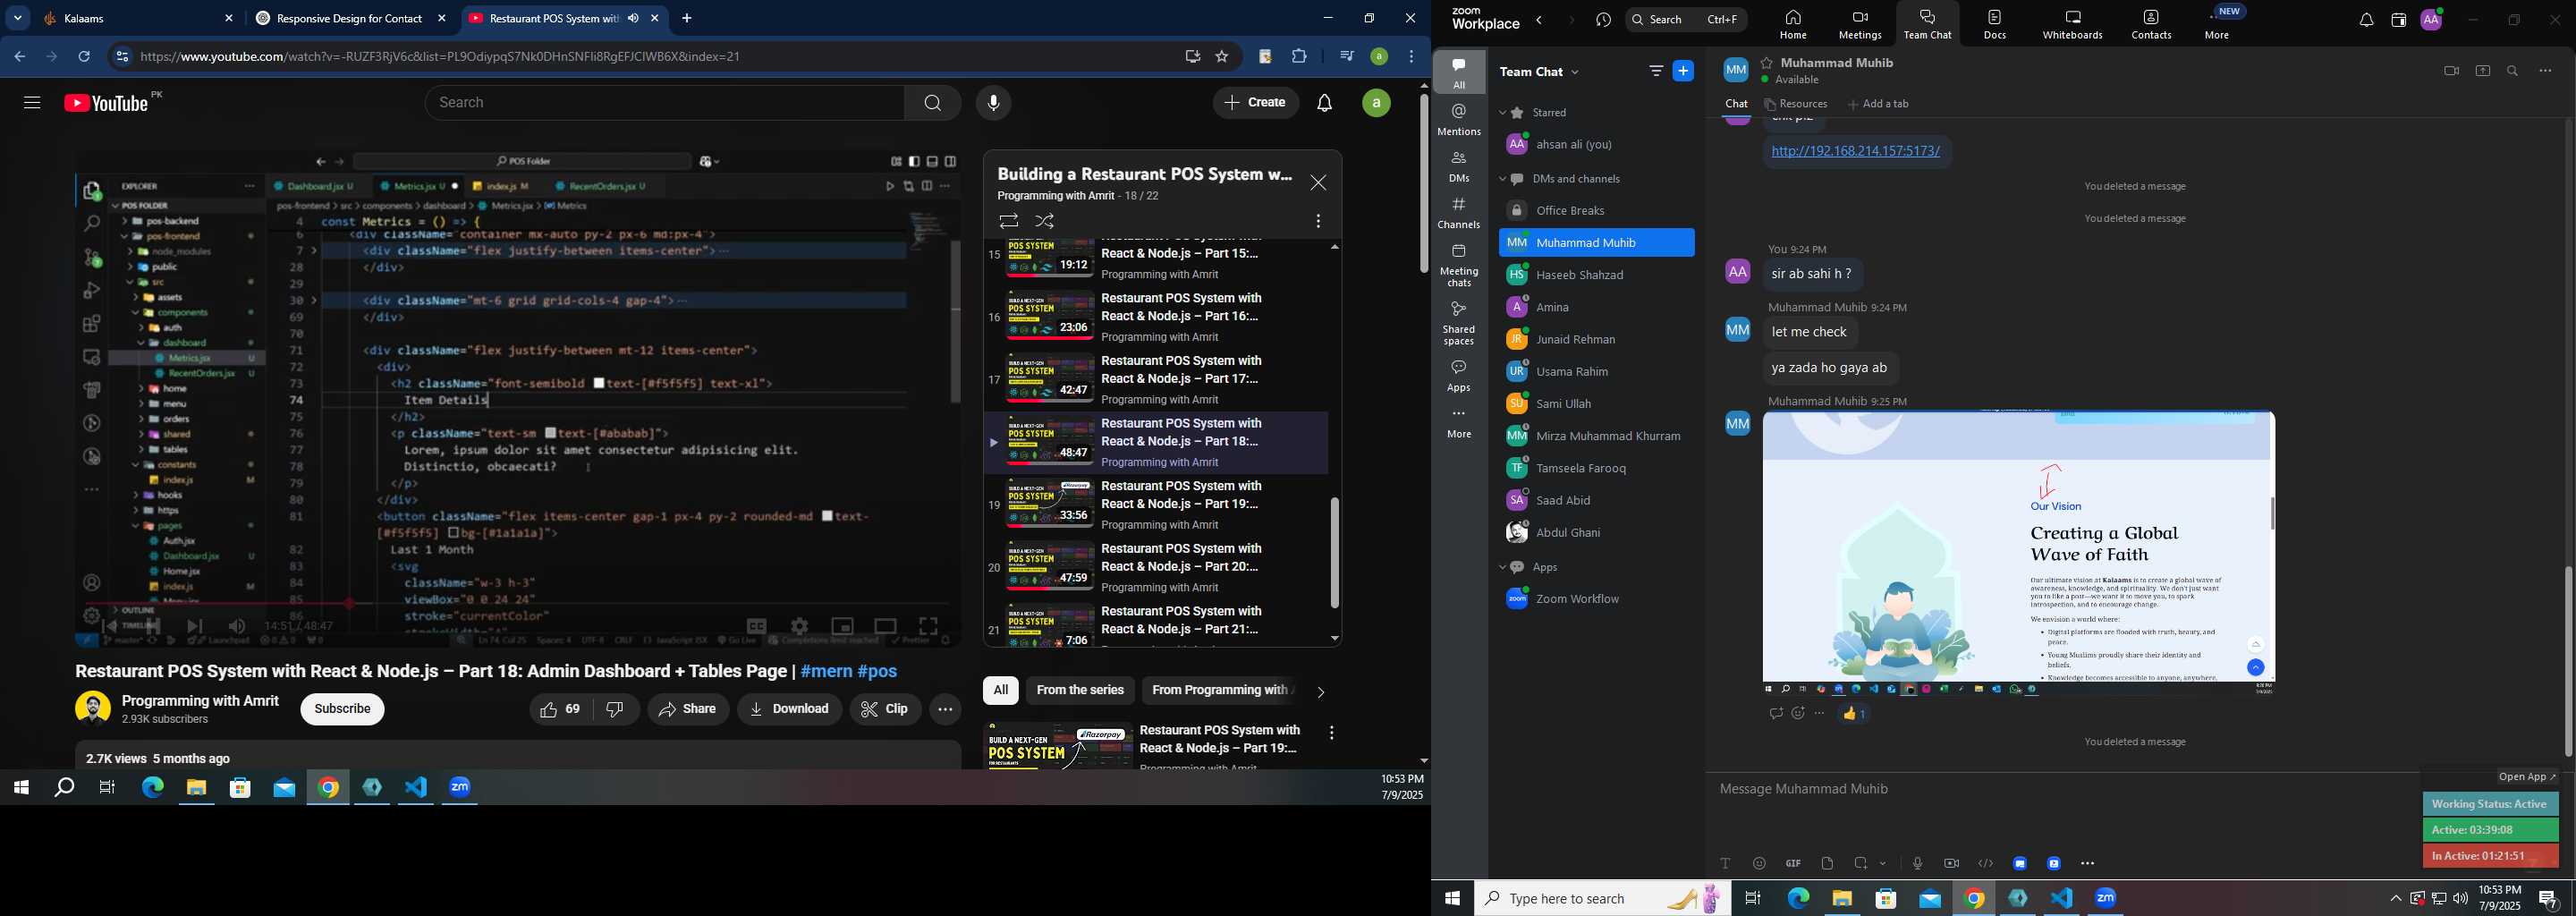Open Part 16 video in playlist
This screenshot has height=916, width=2576.
pyautogui.click(x=1156, y=317)
